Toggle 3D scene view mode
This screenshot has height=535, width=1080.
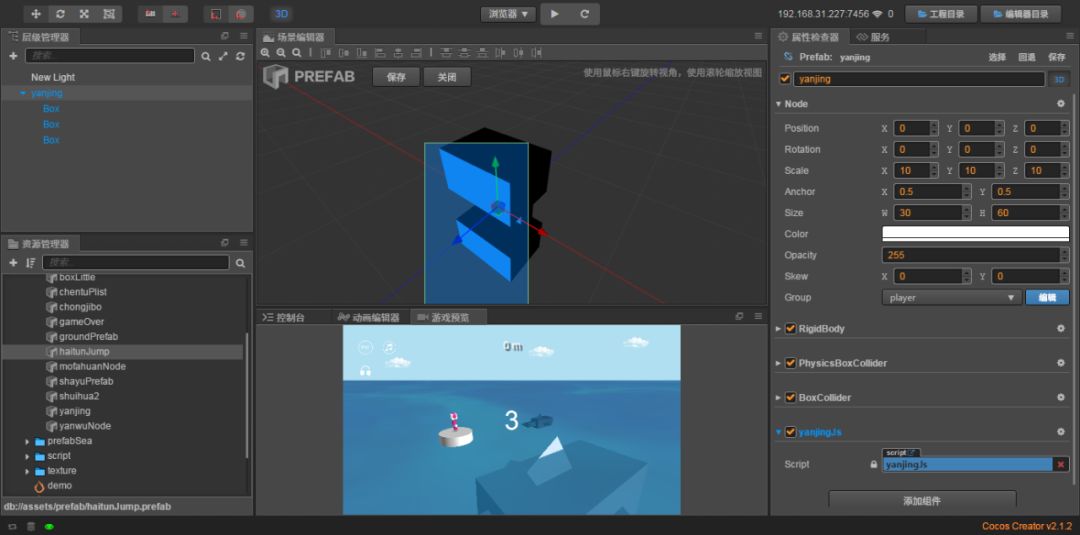[281, 14]
